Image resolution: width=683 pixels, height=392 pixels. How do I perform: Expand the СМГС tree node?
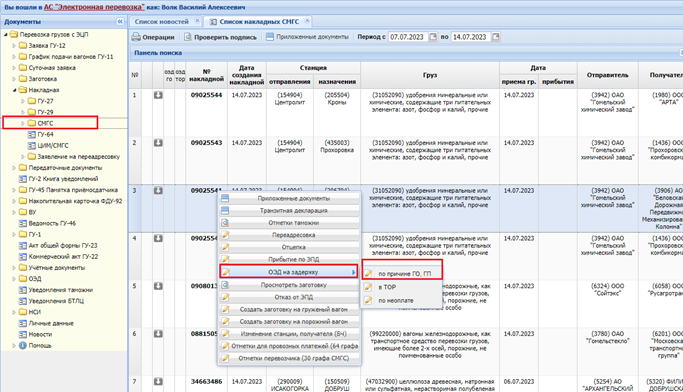click(23, 123)
